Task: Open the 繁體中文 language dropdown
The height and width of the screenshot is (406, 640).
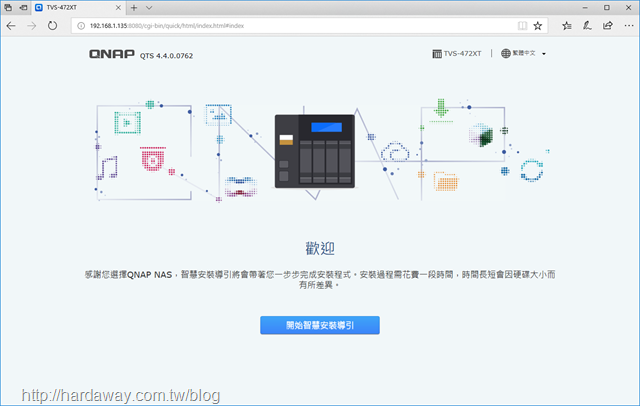Action: [x=529, y=53]
